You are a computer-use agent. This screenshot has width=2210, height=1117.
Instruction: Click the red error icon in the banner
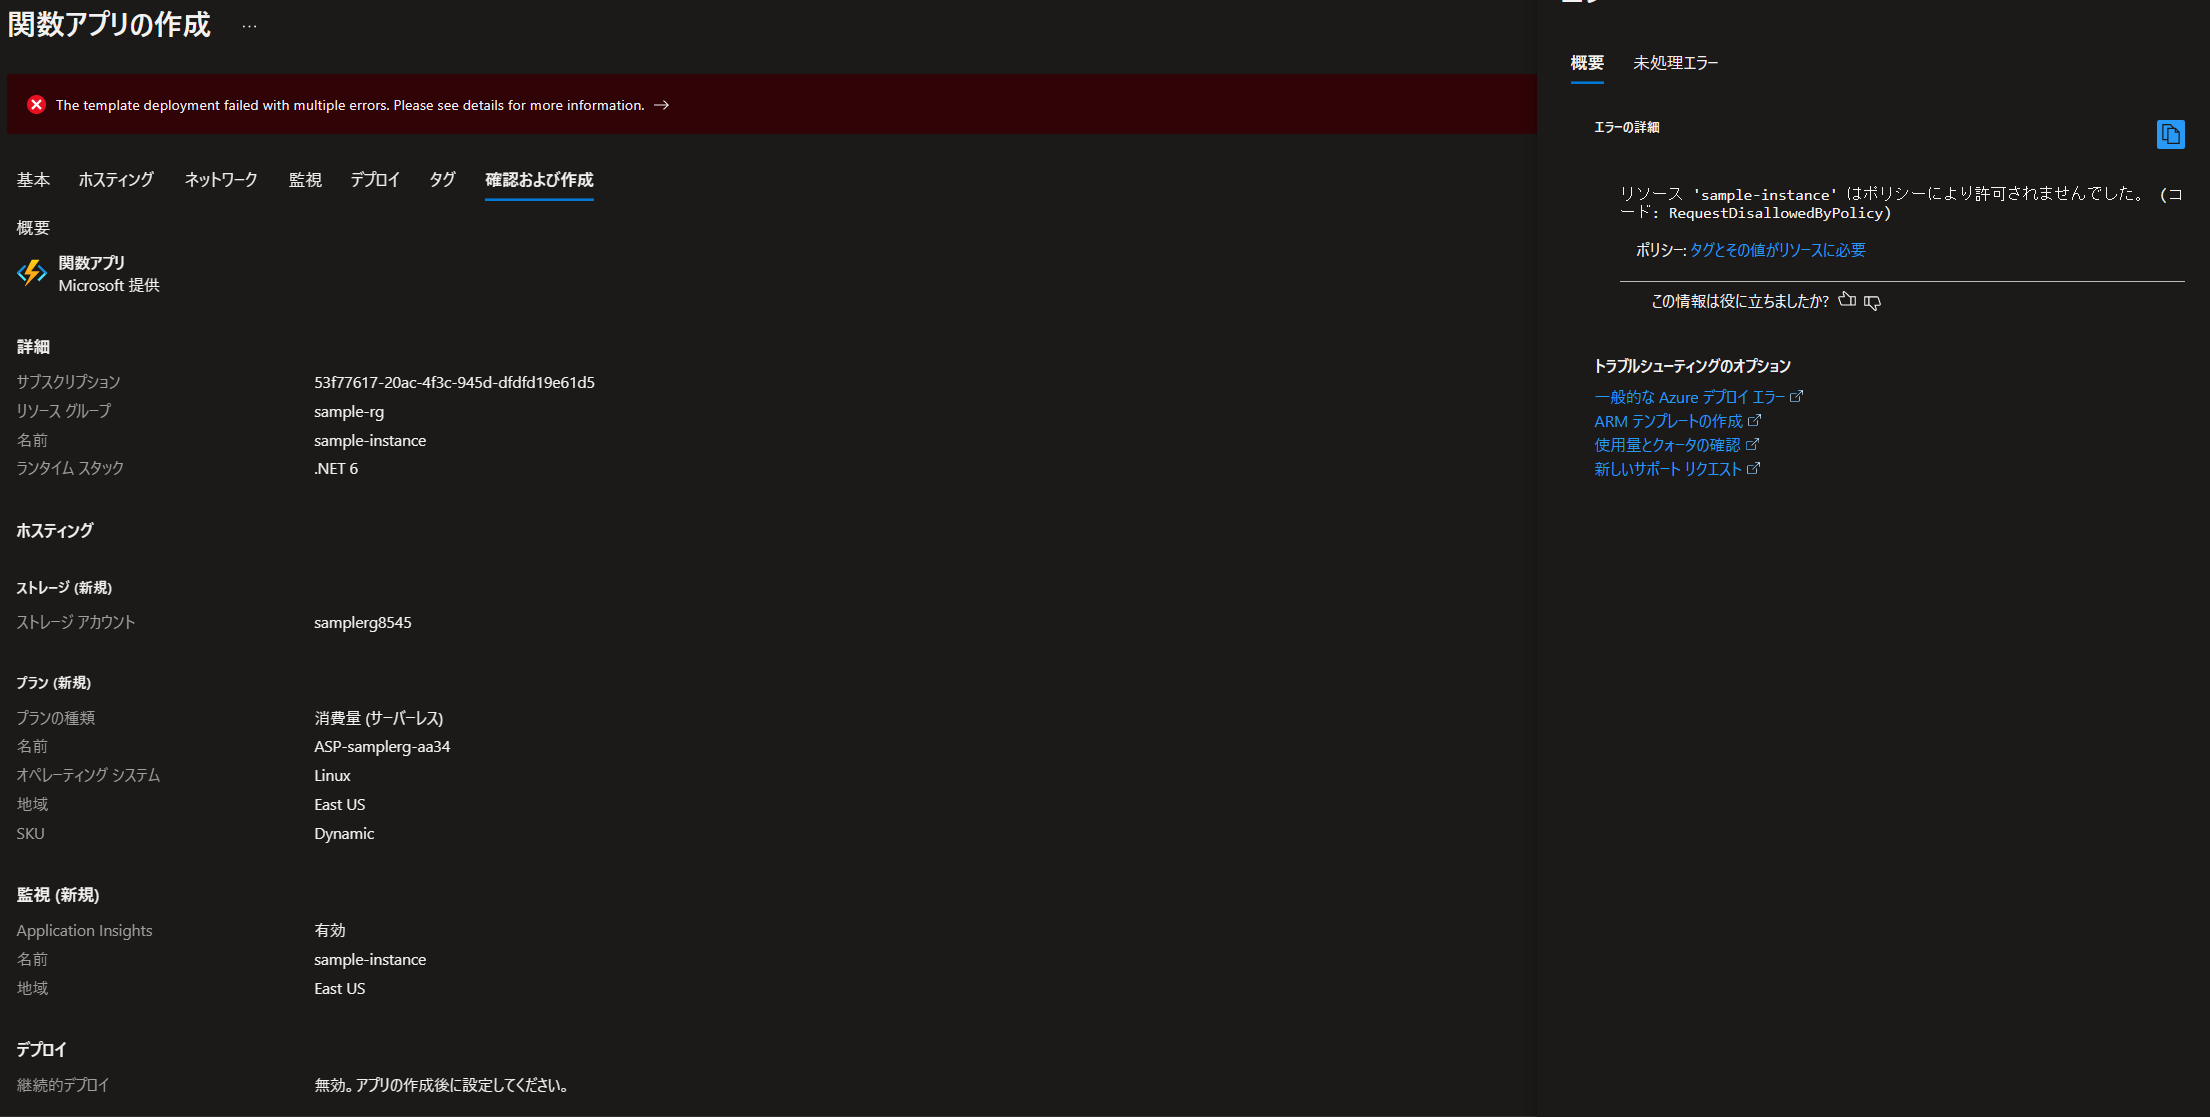pyautogui.click(x=37, y=105)
